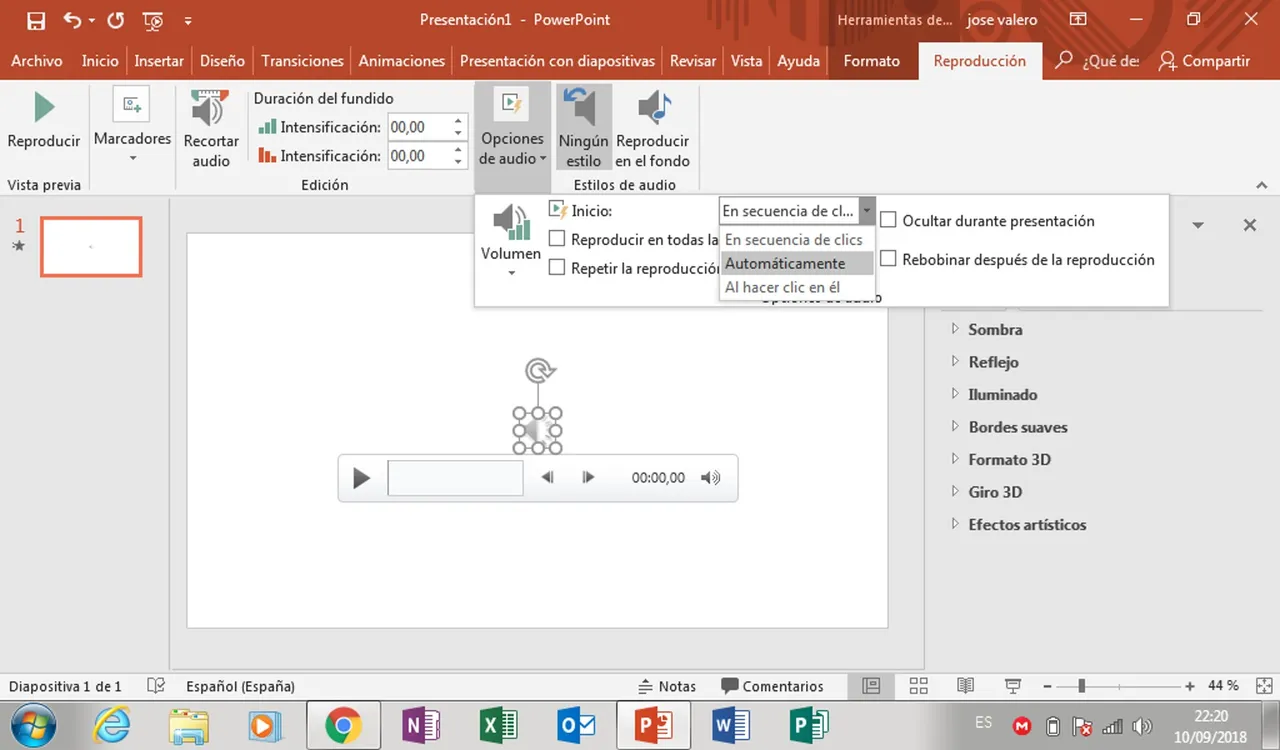This screenshot has width=1280, height=750.
Task: Choose Reproducir en el fondo style
Action: click(652, 128)
